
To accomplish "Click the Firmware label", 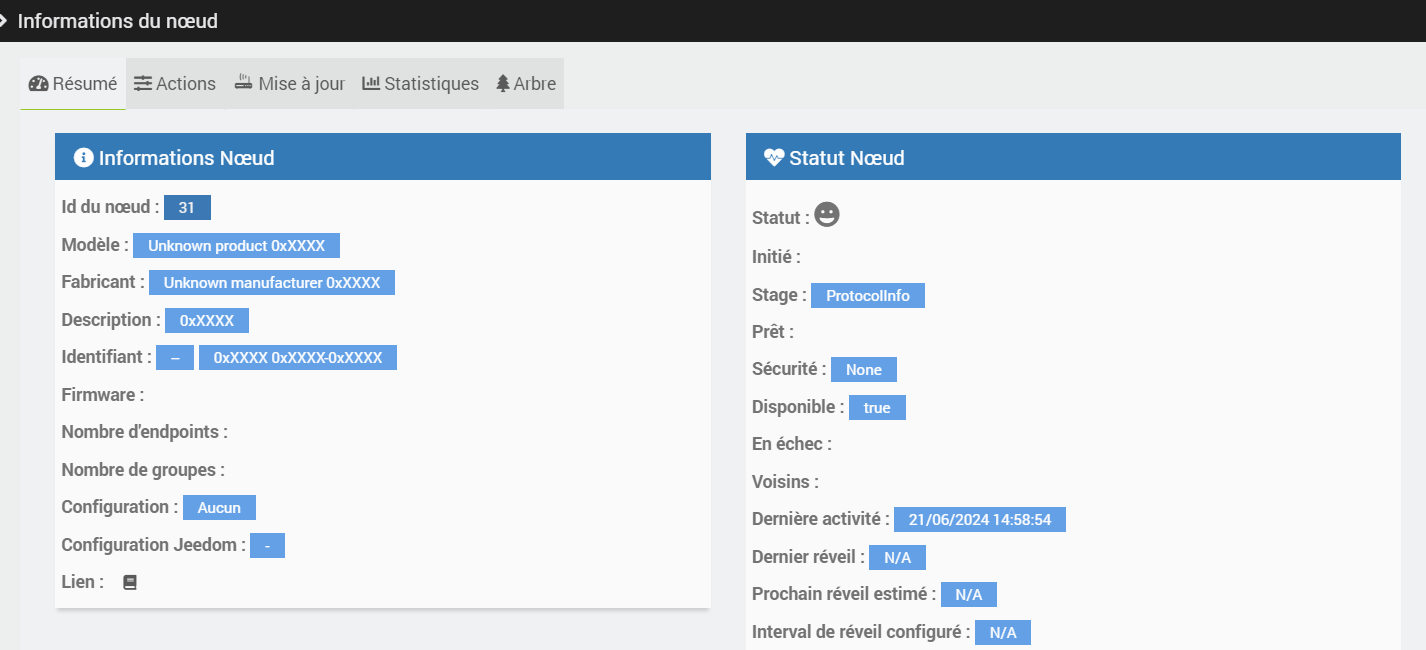I will (103, 395).
